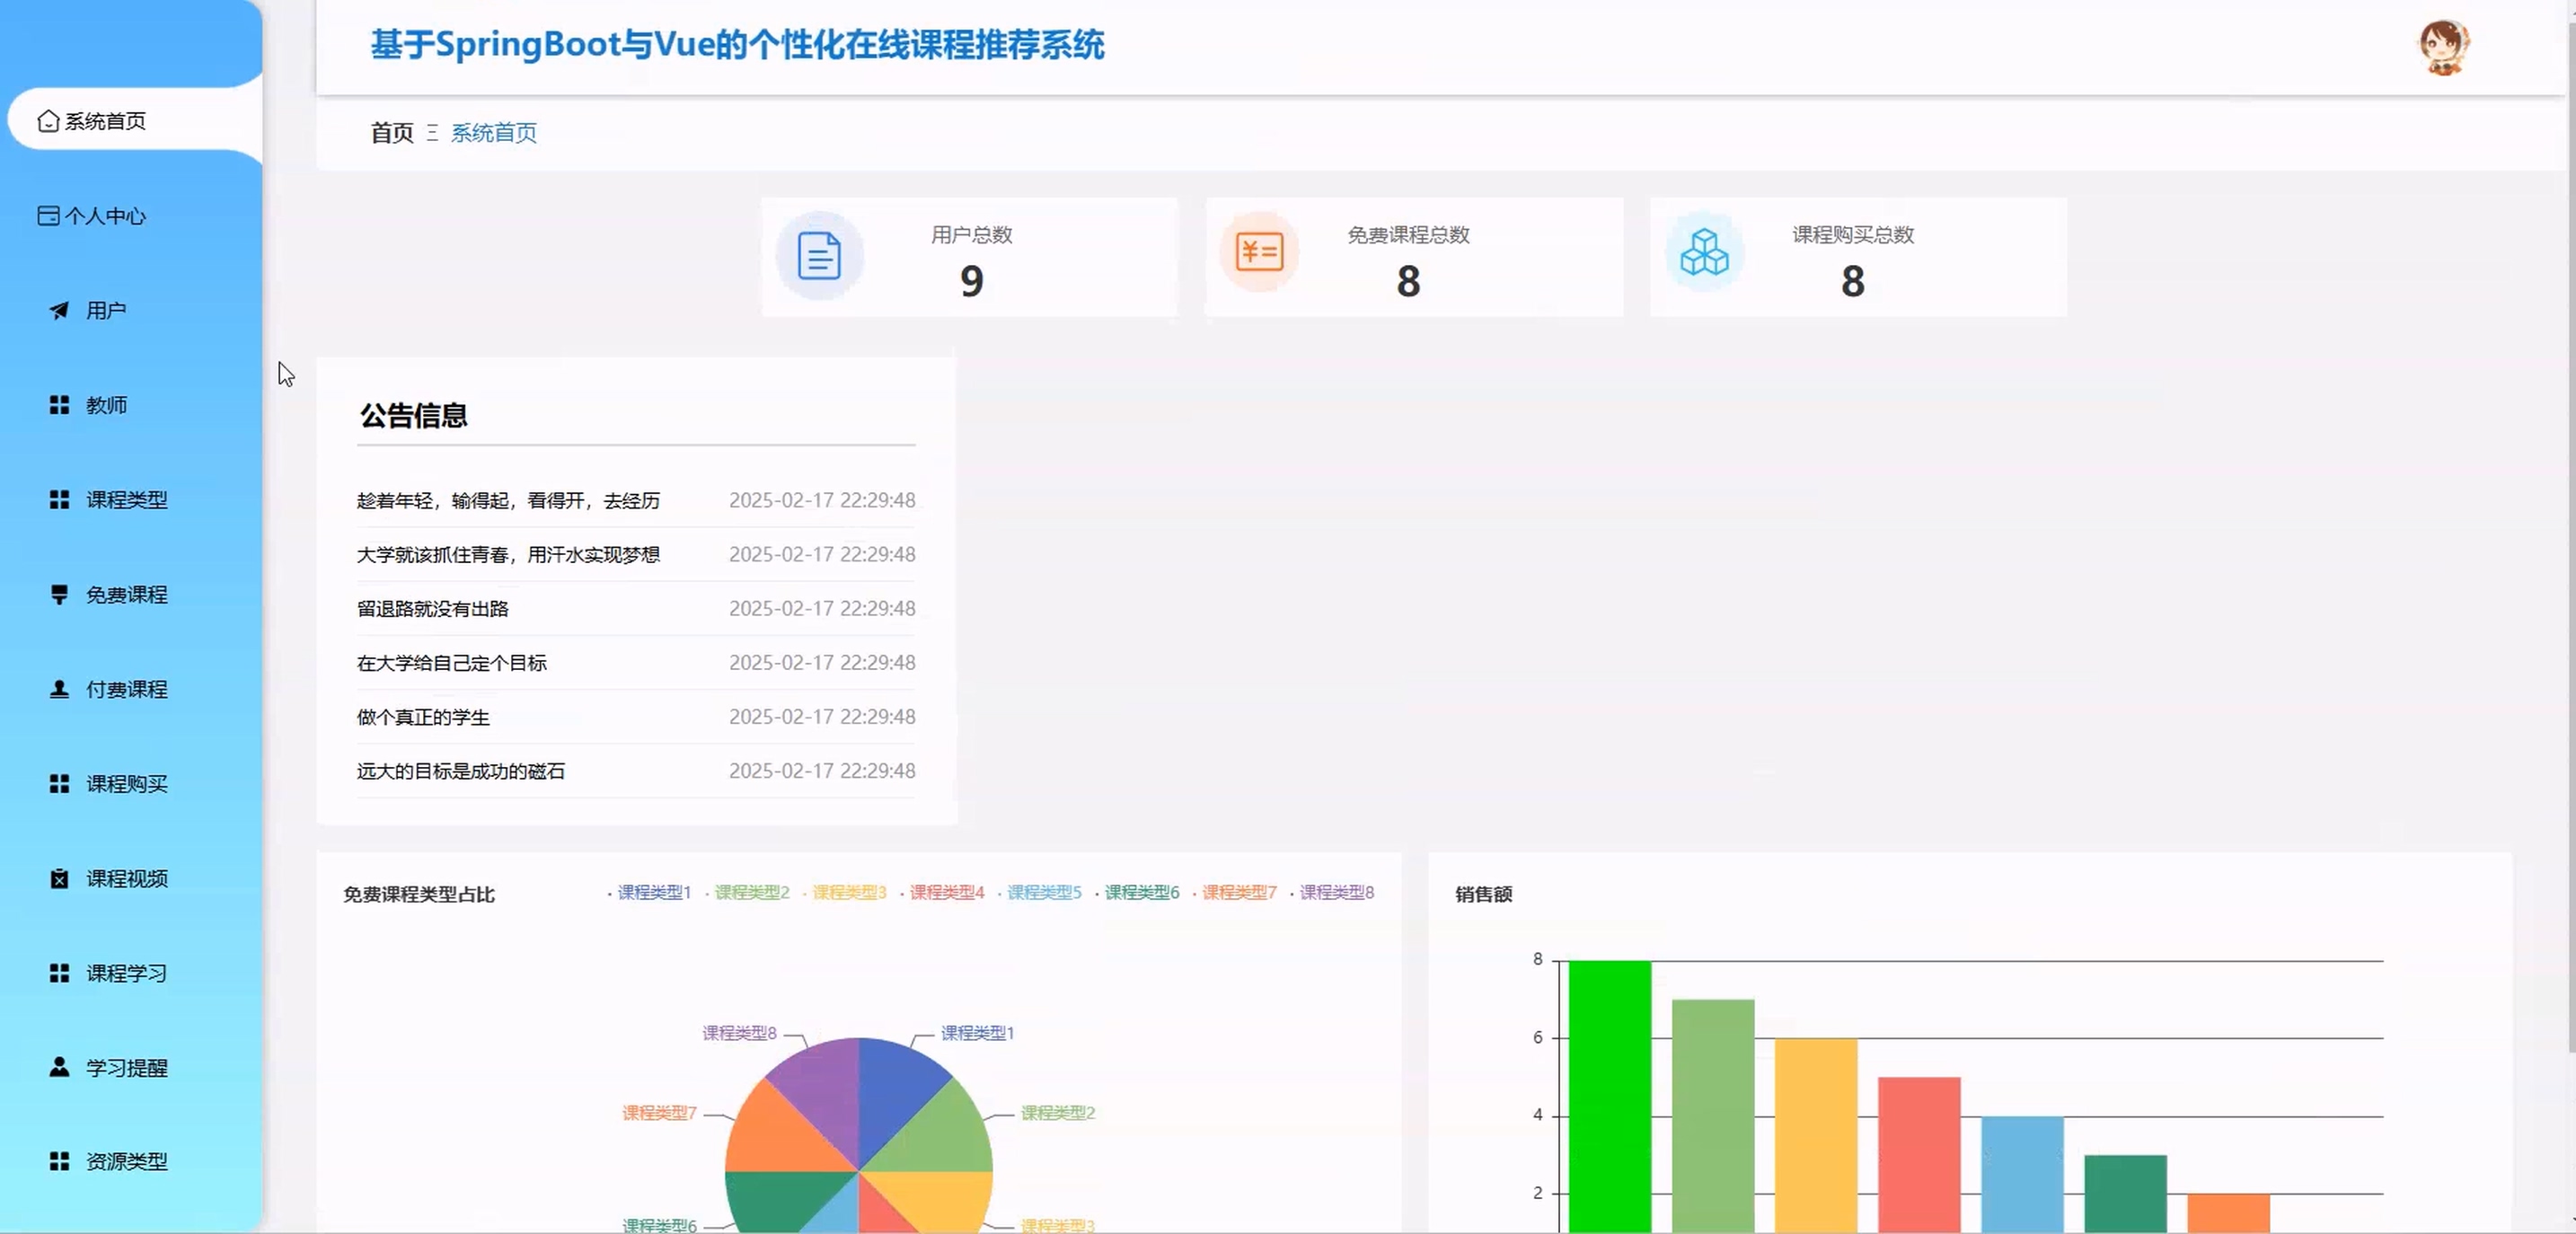The width and height of the screenshot is (2576, 1234).
Task: Open the 付费课程 menu item
Action: click(x=126, y=690)
